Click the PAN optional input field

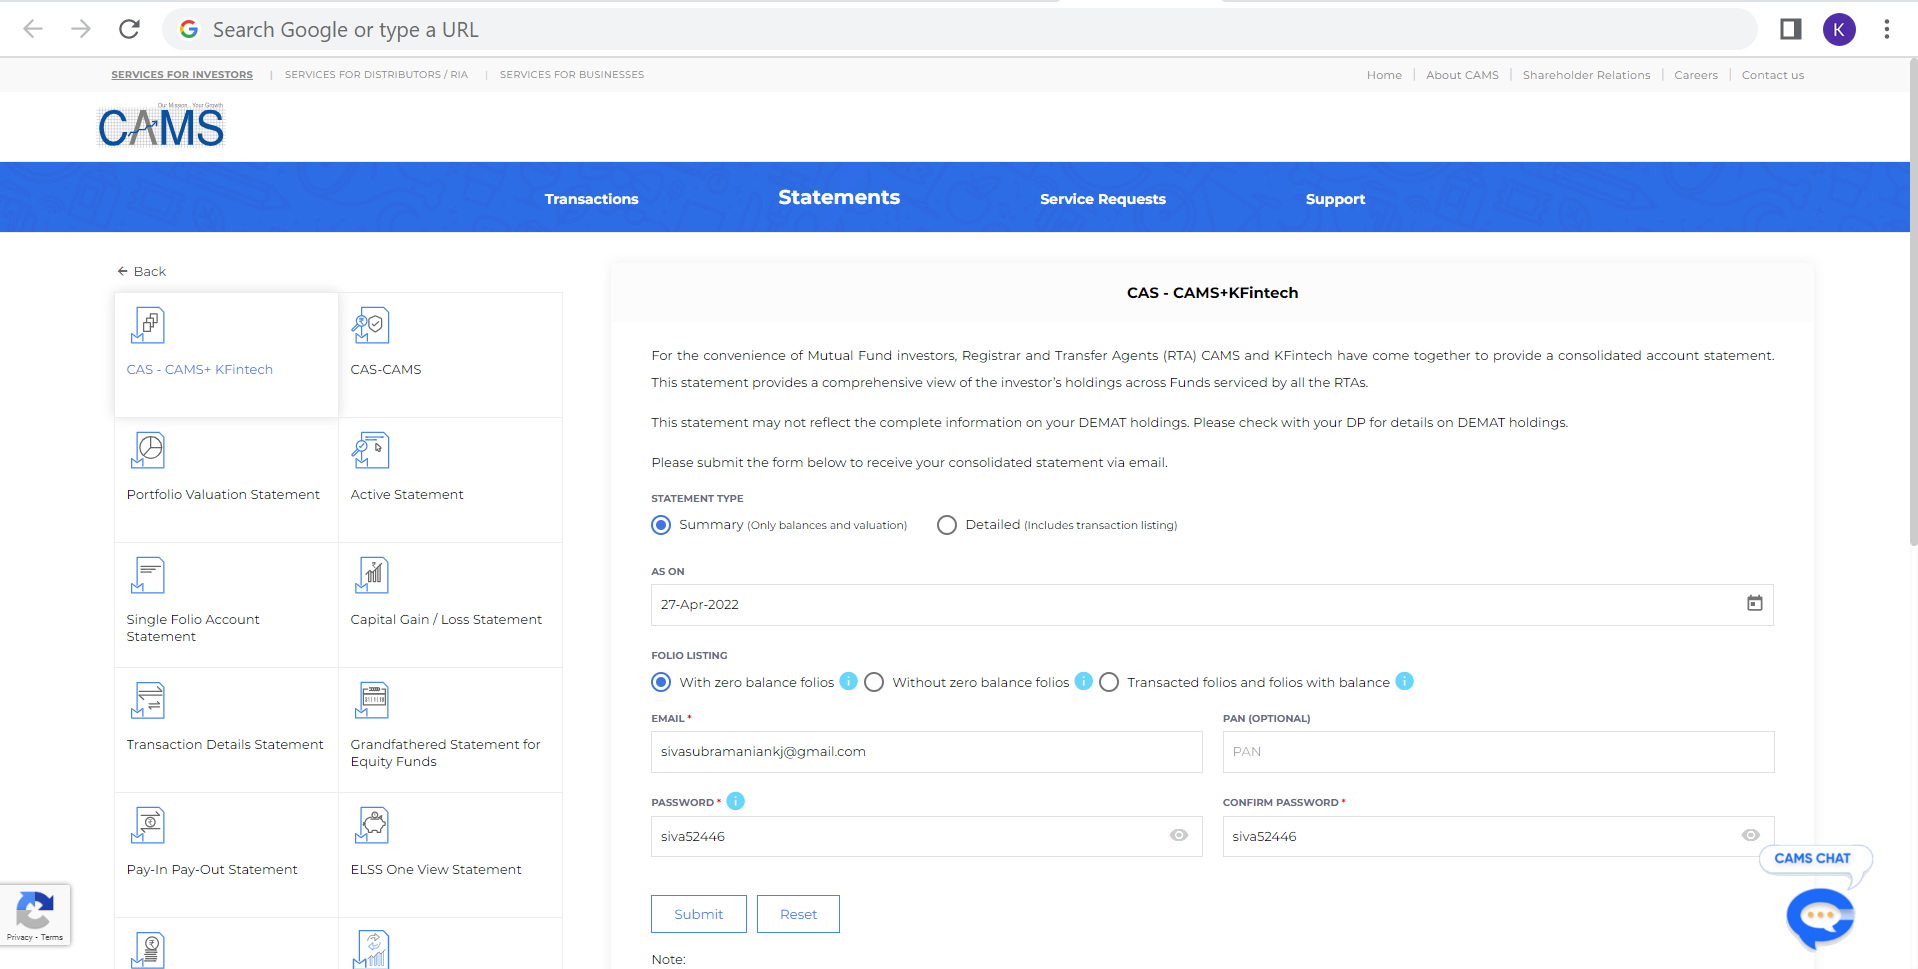1498,752
